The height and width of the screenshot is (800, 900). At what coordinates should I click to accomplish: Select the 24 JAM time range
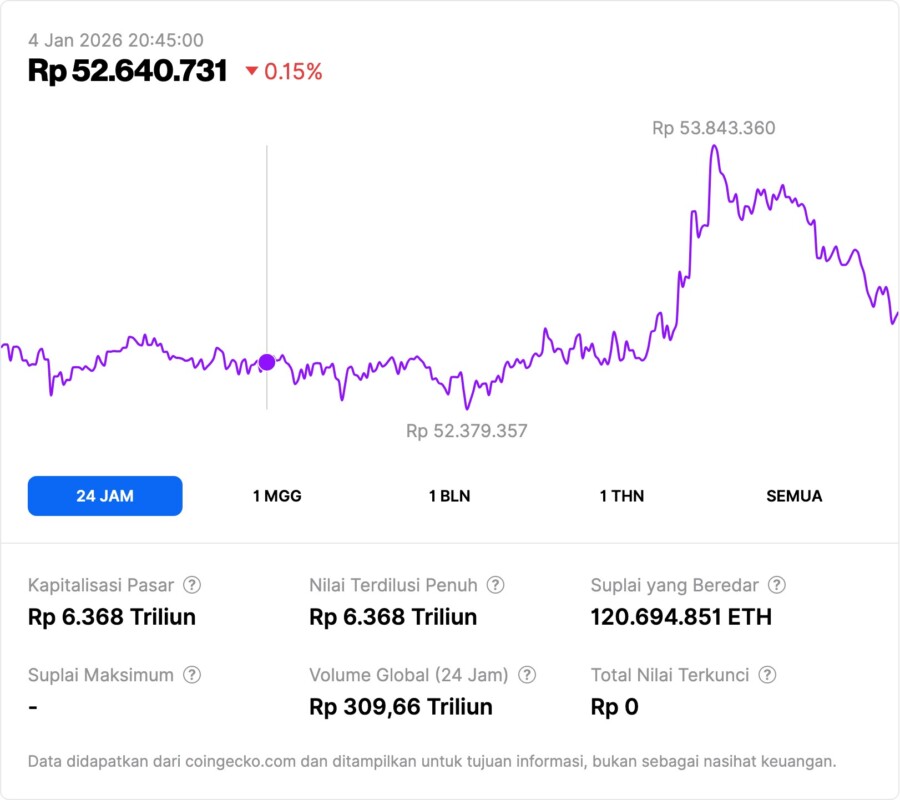tap(105, 496)
